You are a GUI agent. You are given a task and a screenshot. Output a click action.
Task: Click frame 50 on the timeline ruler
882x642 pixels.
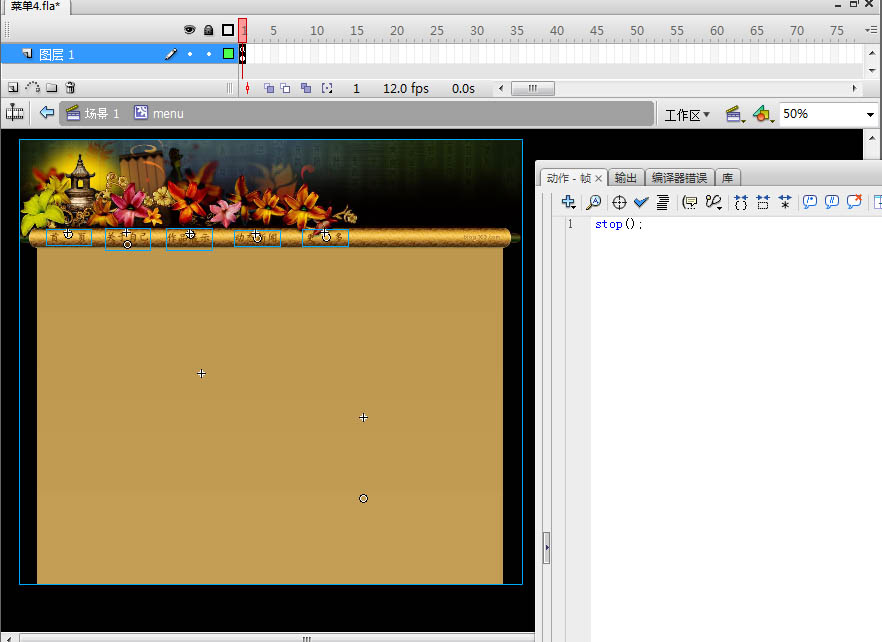point(637,30)
